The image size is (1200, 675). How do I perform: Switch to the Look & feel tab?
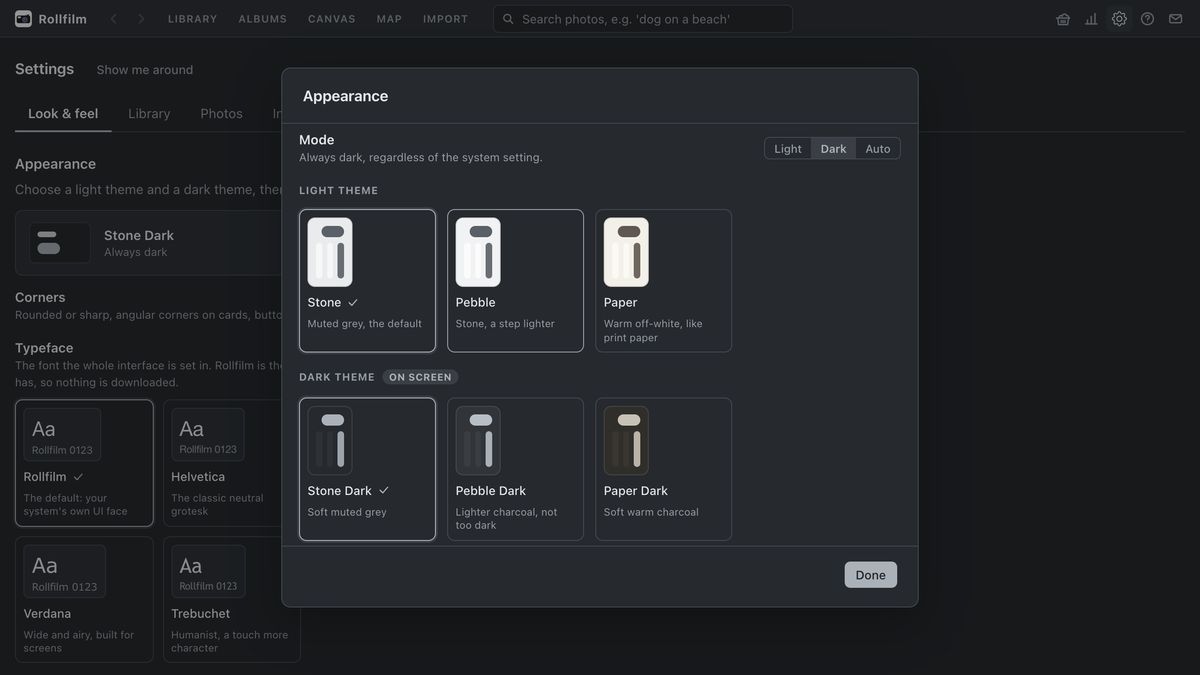pos(63,114)
